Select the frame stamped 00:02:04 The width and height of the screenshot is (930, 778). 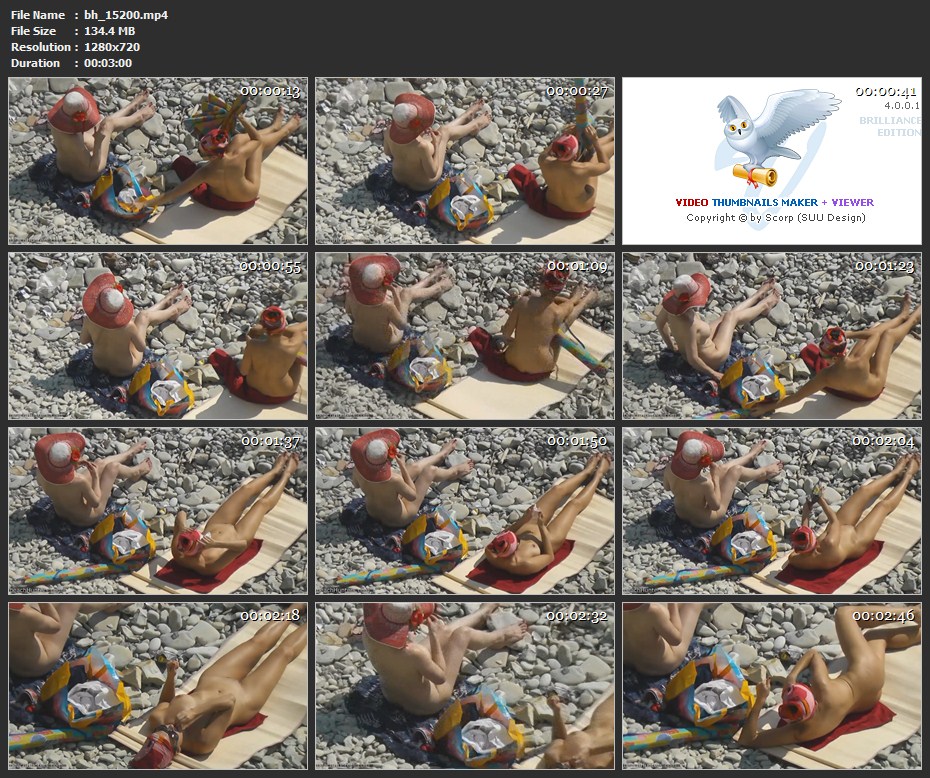click(x=772, y=511)
